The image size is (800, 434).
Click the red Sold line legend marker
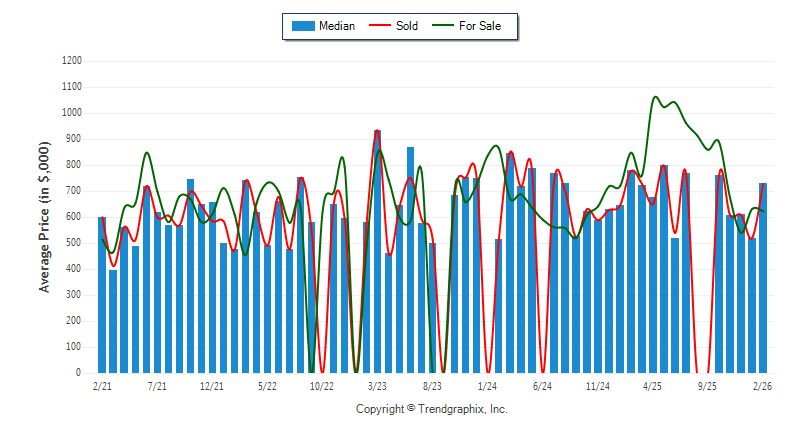coord(380,26)
